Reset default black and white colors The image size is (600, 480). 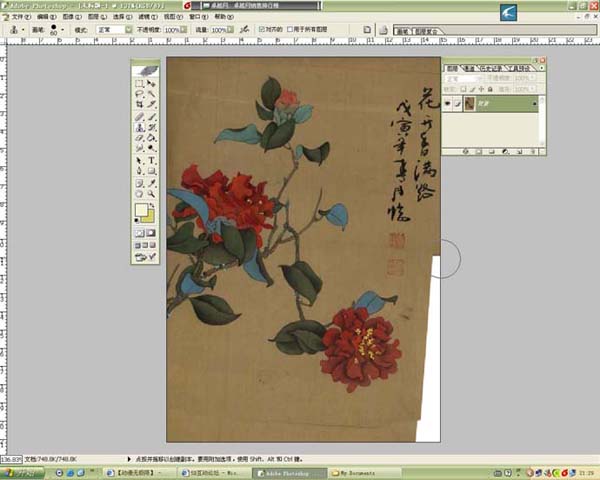[x=137, y=220]
